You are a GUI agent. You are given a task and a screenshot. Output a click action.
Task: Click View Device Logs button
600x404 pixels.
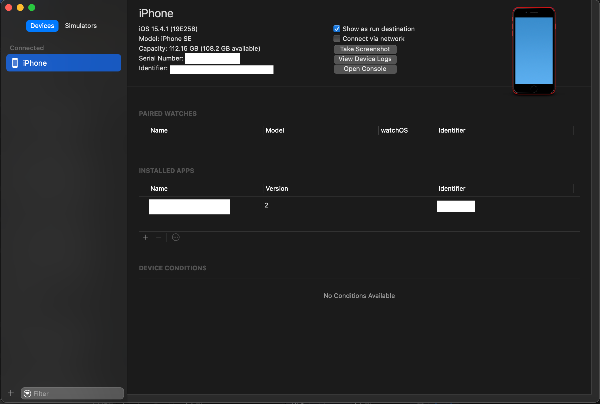click(365, 59)
